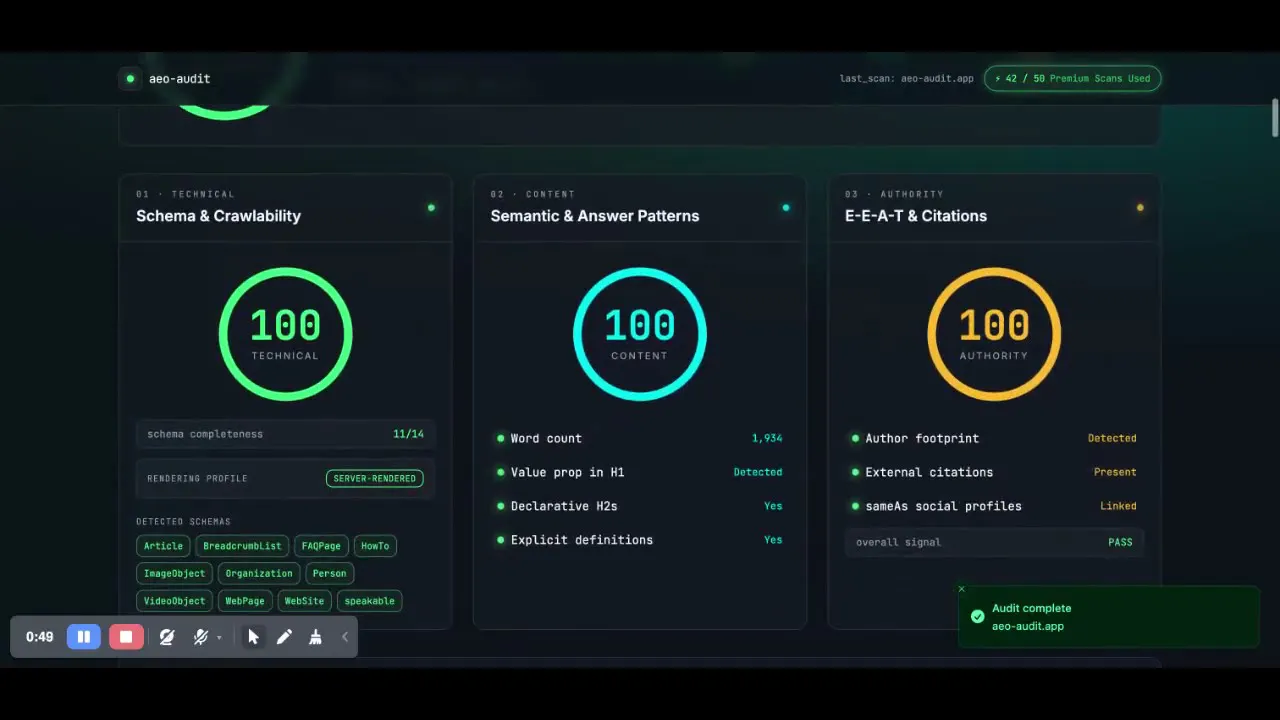1280x720 pixels.
Task: Pause the screen recording
Action: coord(84,637)
